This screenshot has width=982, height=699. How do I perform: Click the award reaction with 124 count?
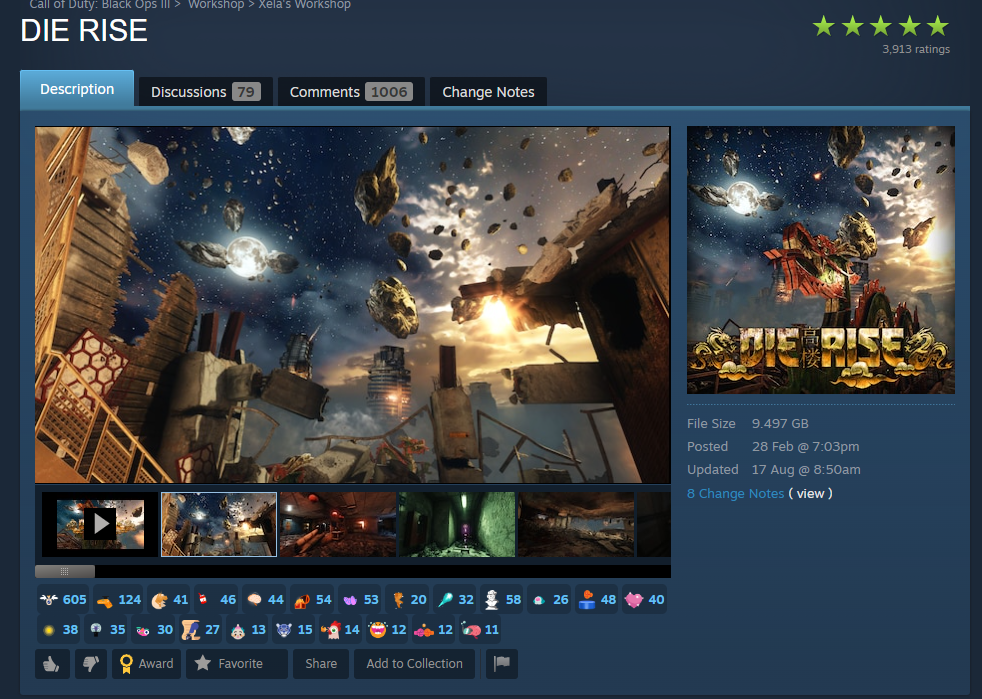click(118, 600)
